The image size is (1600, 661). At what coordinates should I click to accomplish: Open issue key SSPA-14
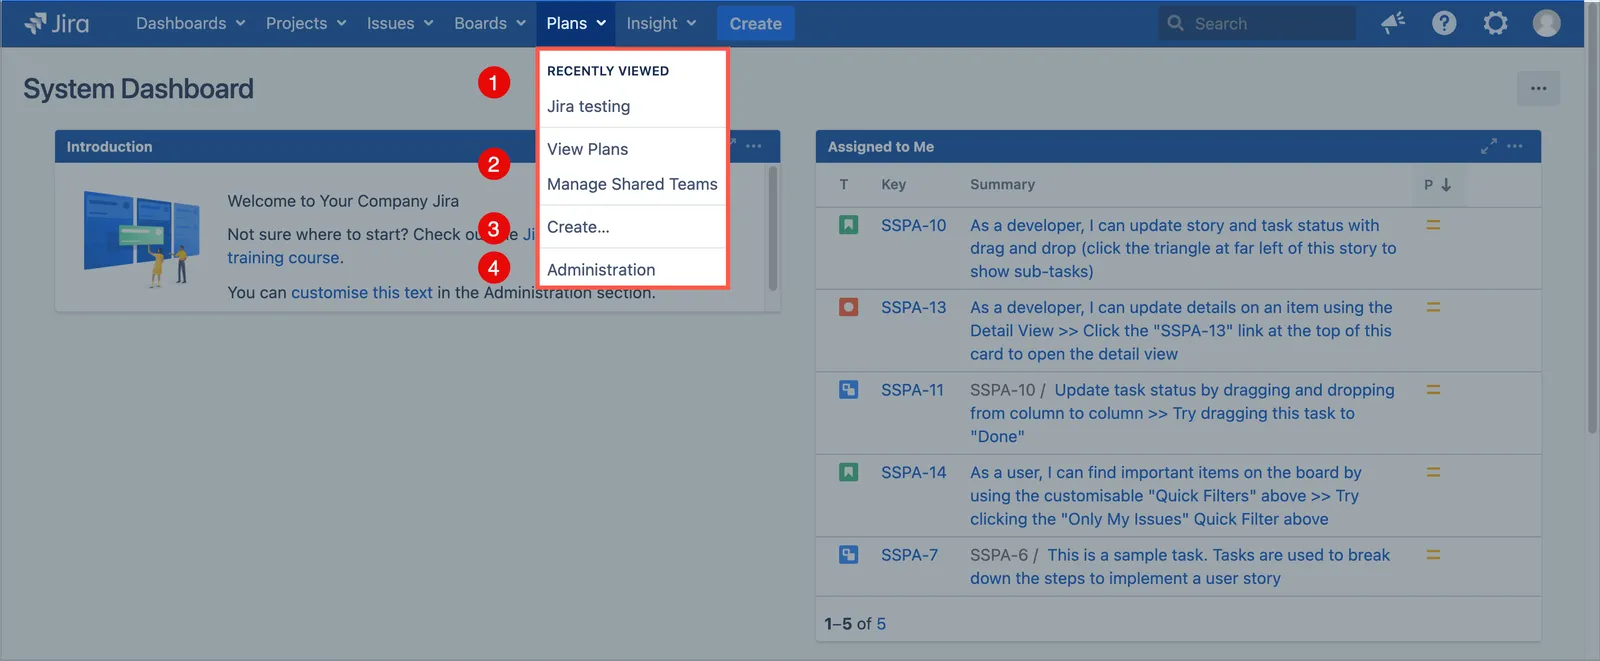[913, 473]
